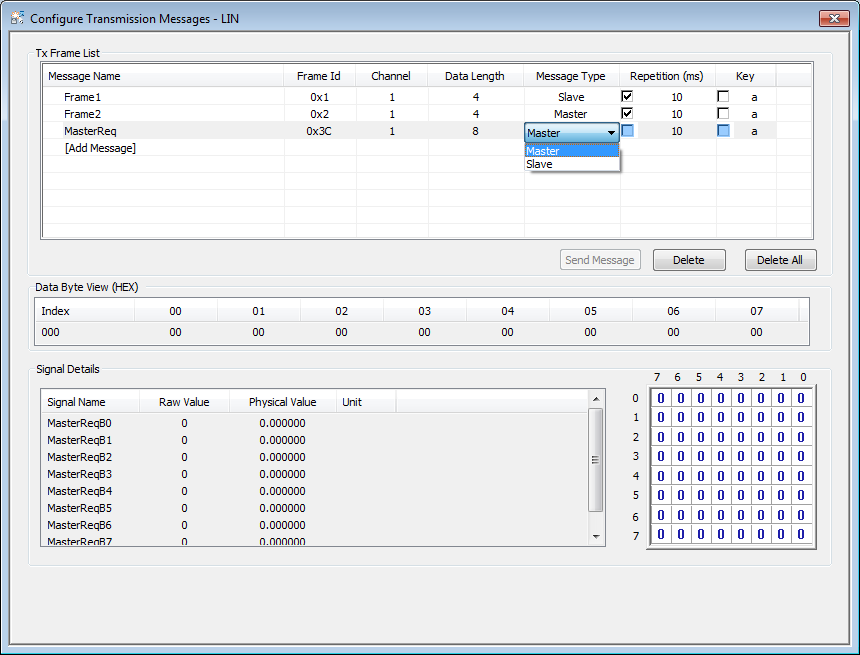Toggle bit 7 of byte 0
This screenshot has width=860, height=655.
click(x=660, y=398)
